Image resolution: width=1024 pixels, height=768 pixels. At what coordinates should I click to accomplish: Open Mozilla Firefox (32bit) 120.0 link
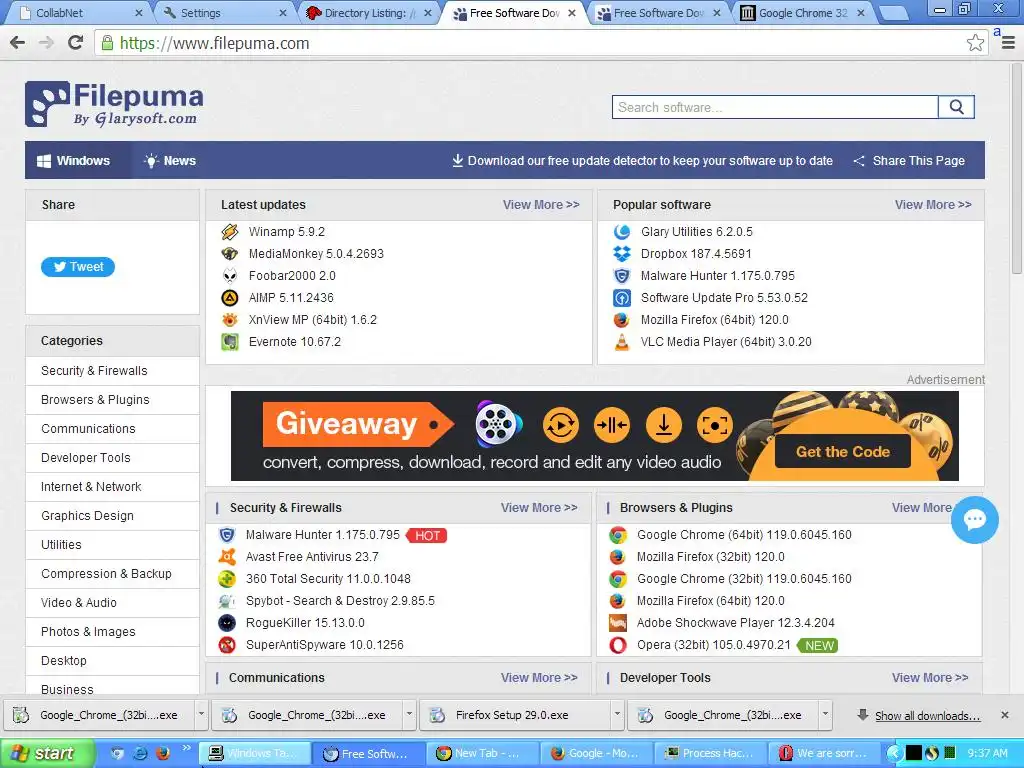pos(711,557)
